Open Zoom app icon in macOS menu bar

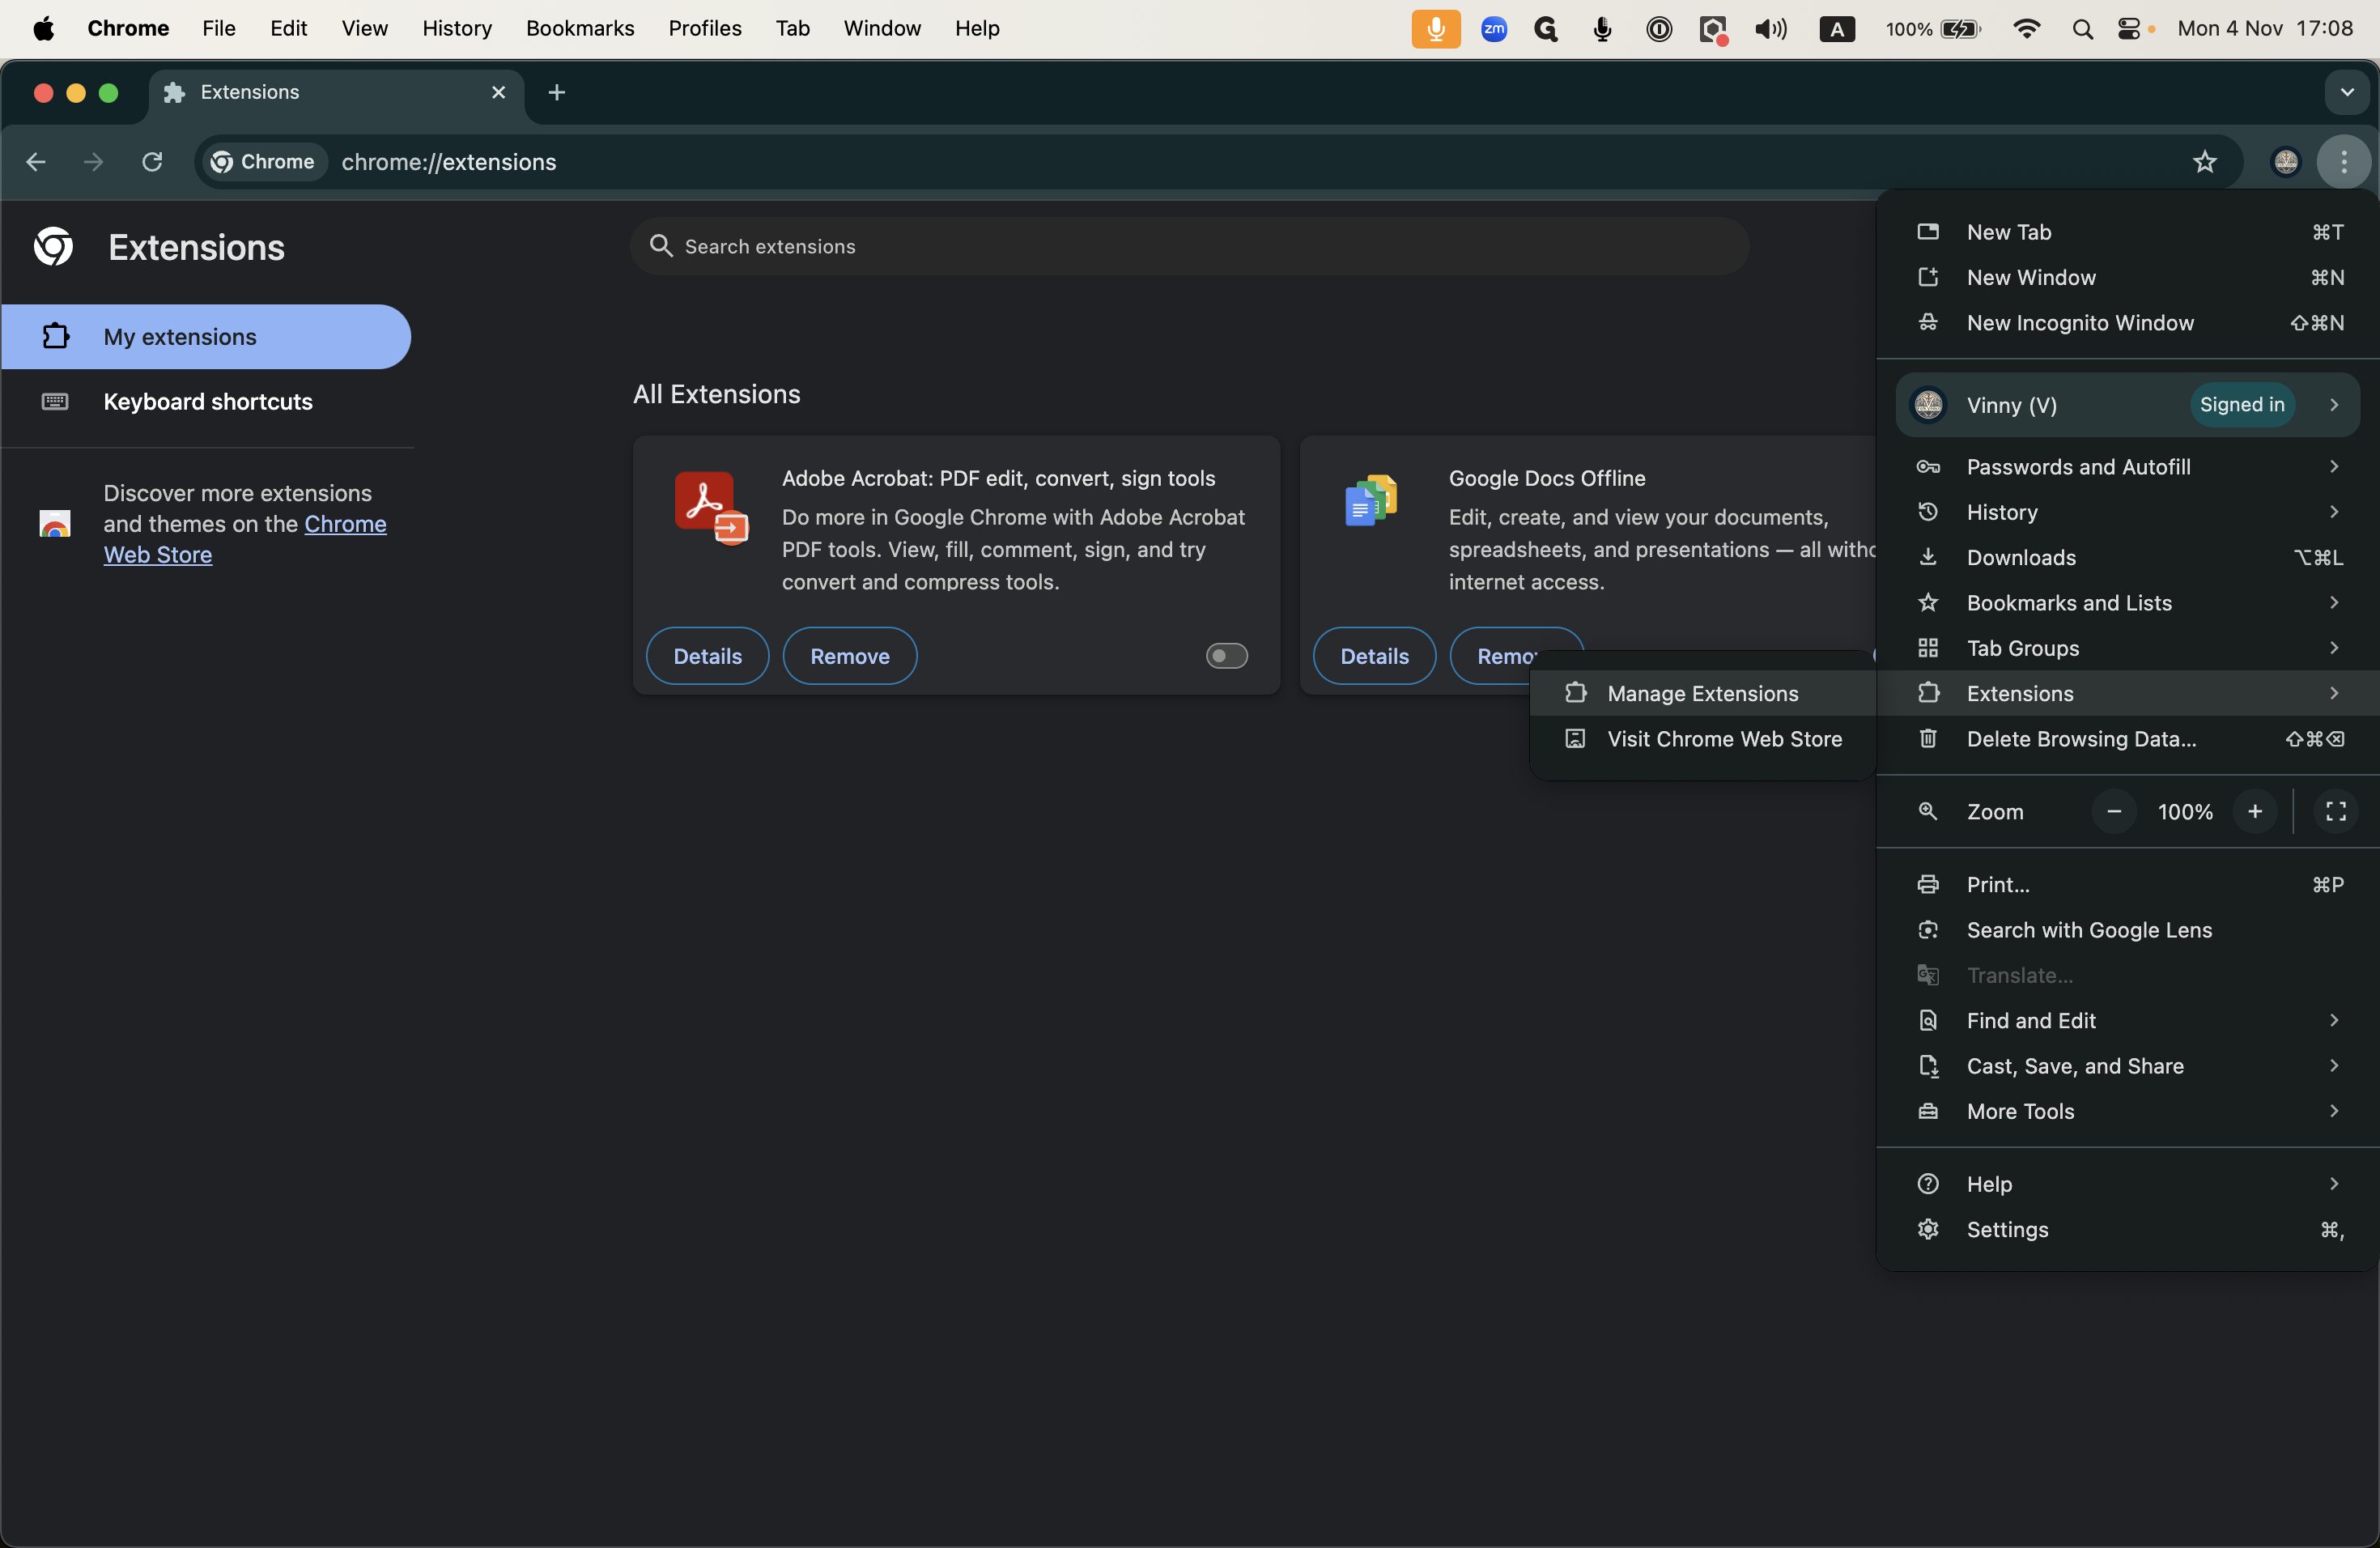tap(1493, 29)
